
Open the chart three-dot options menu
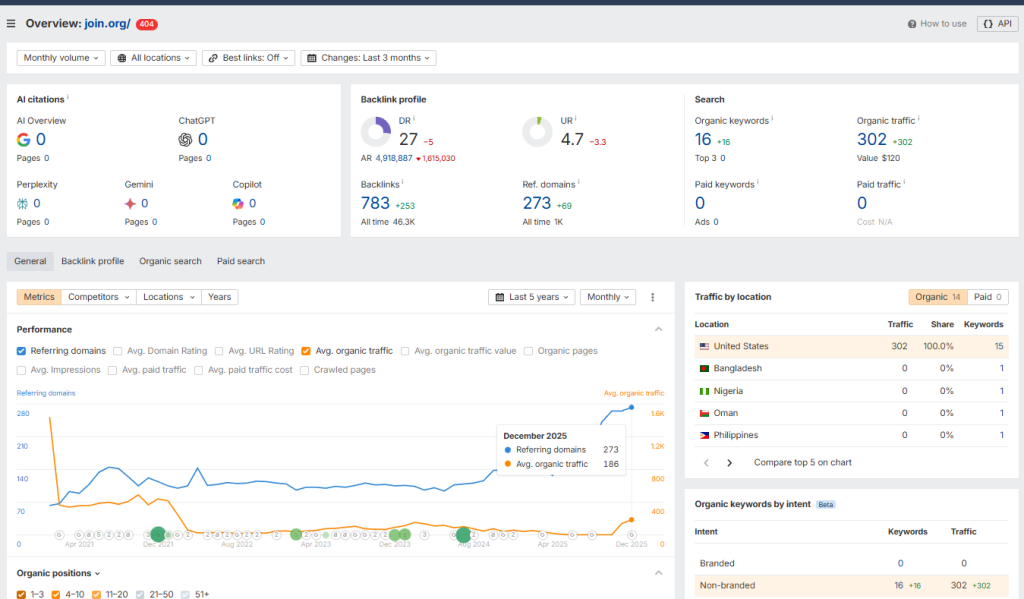point(653,297)
